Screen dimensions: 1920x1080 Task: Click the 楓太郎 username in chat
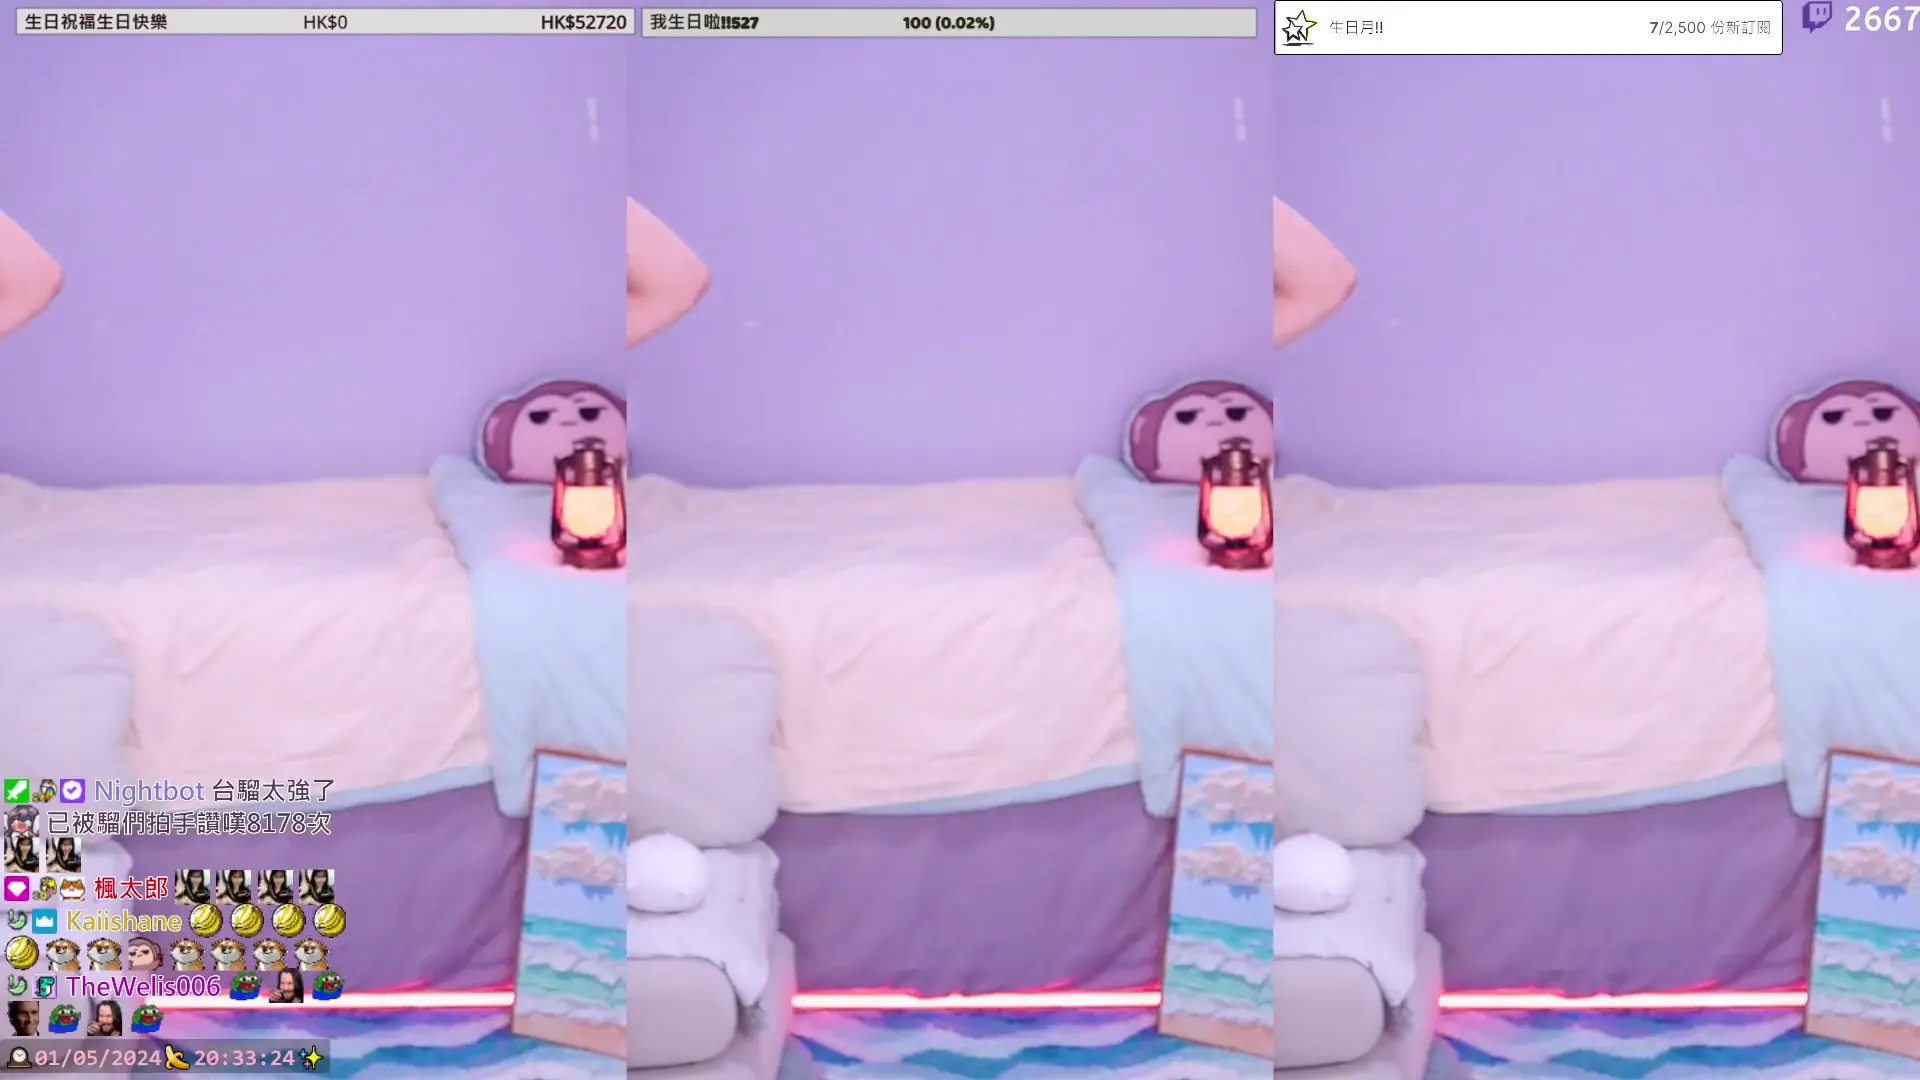(131, 888)
